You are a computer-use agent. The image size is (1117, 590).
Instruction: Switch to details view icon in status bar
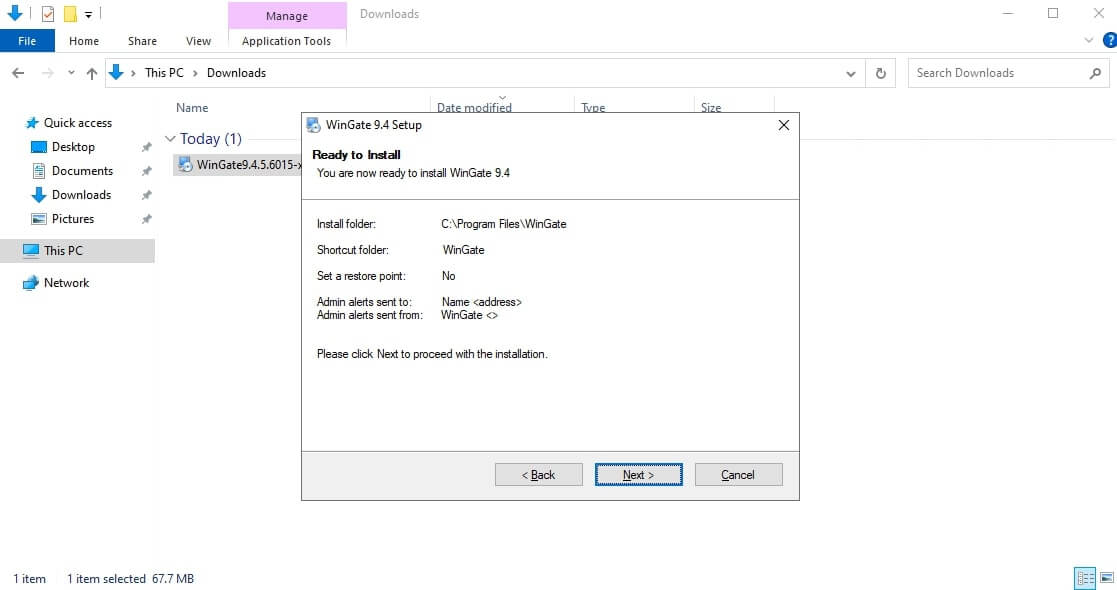pos(1085,578)
